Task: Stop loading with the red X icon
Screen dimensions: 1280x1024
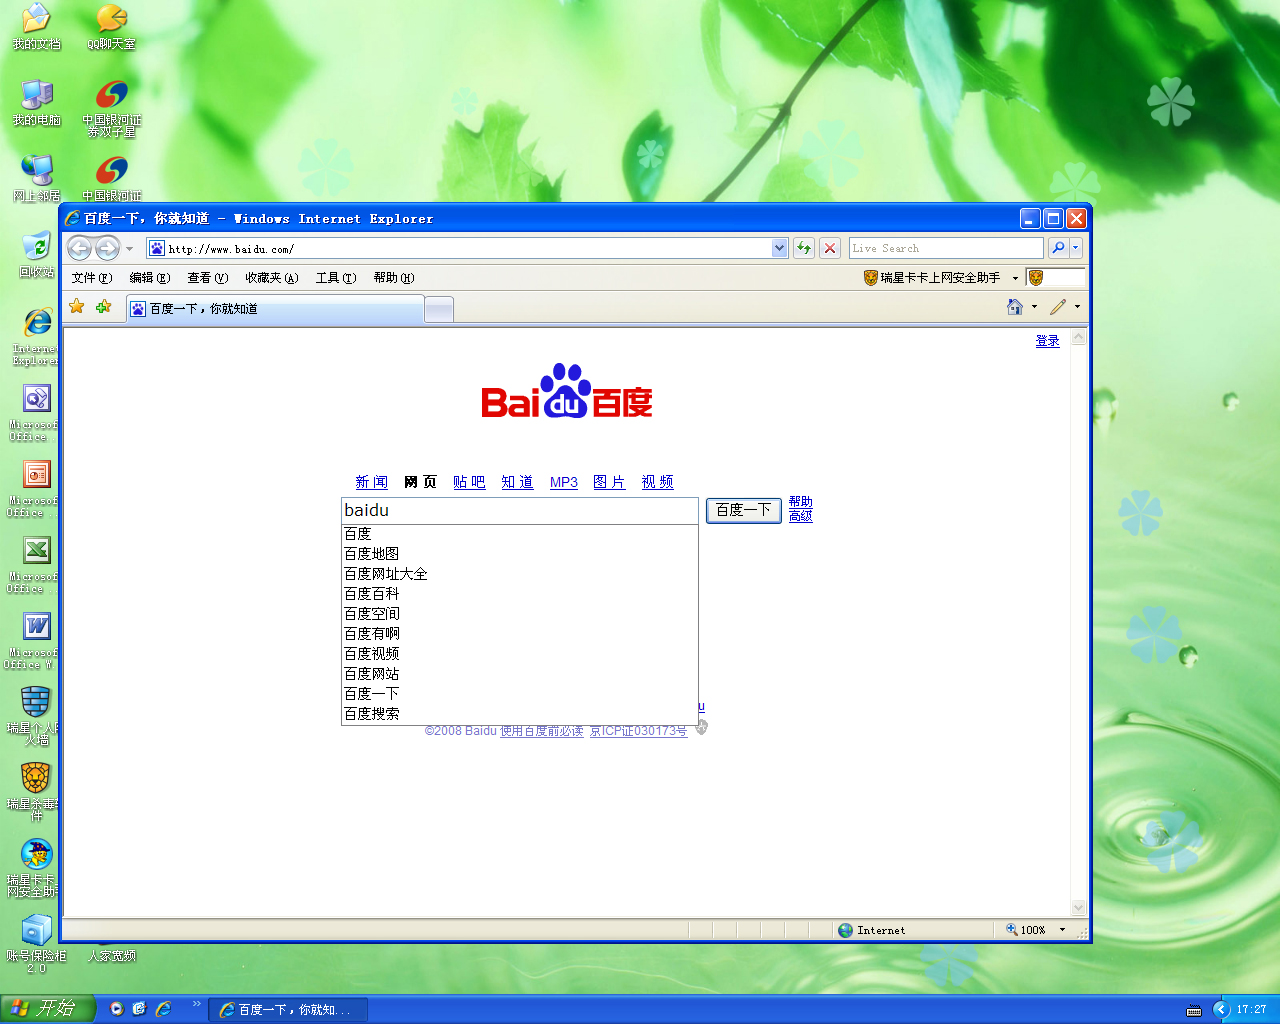Action: [x=830, y=248]
